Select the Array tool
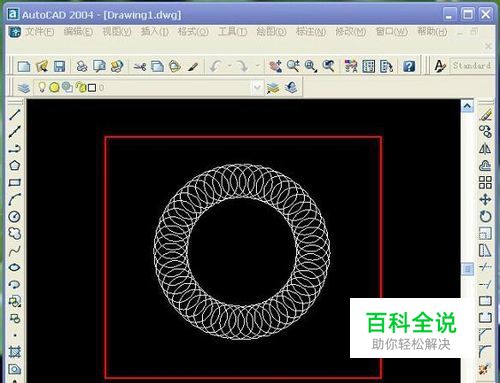The height and width of the screenshot is (383, 500). click(485, 183)
